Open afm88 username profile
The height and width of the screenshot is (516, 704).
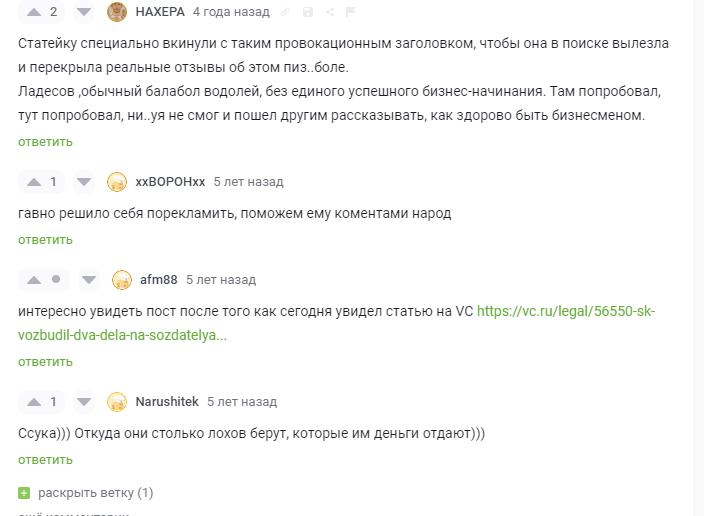point(158,280)
